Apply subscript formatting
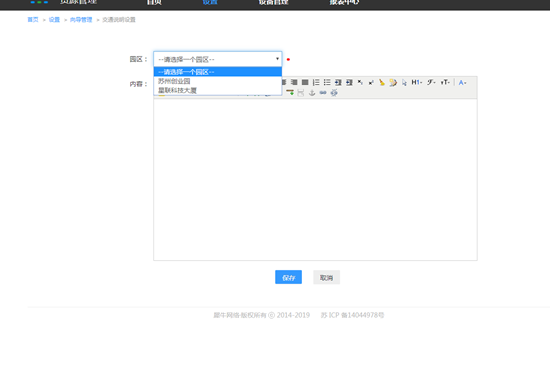550x388 pixels. click(360, 82)
